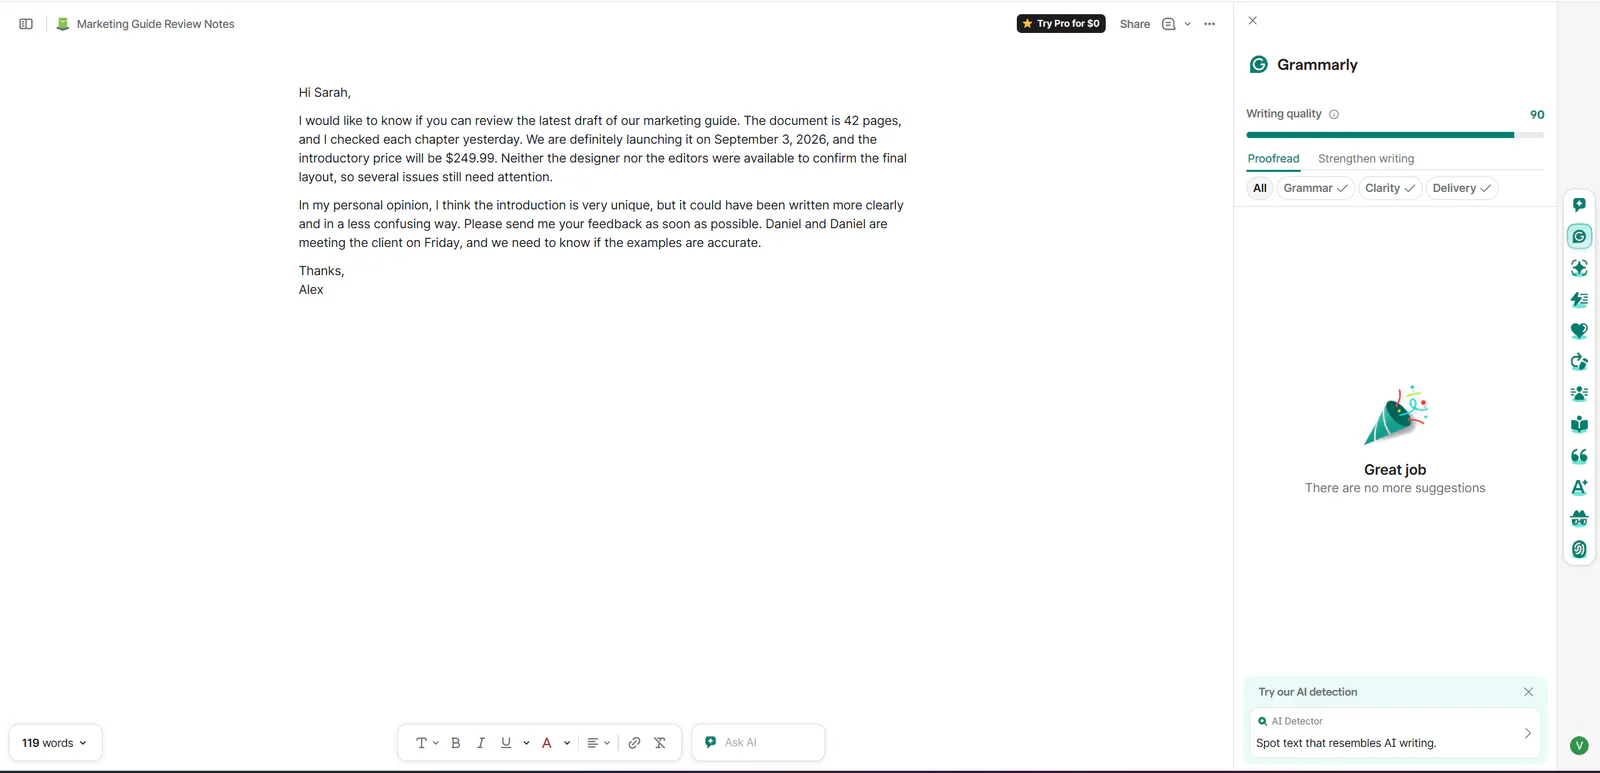
Task: Toggle underline formatting
Action: tap(506, 743)
